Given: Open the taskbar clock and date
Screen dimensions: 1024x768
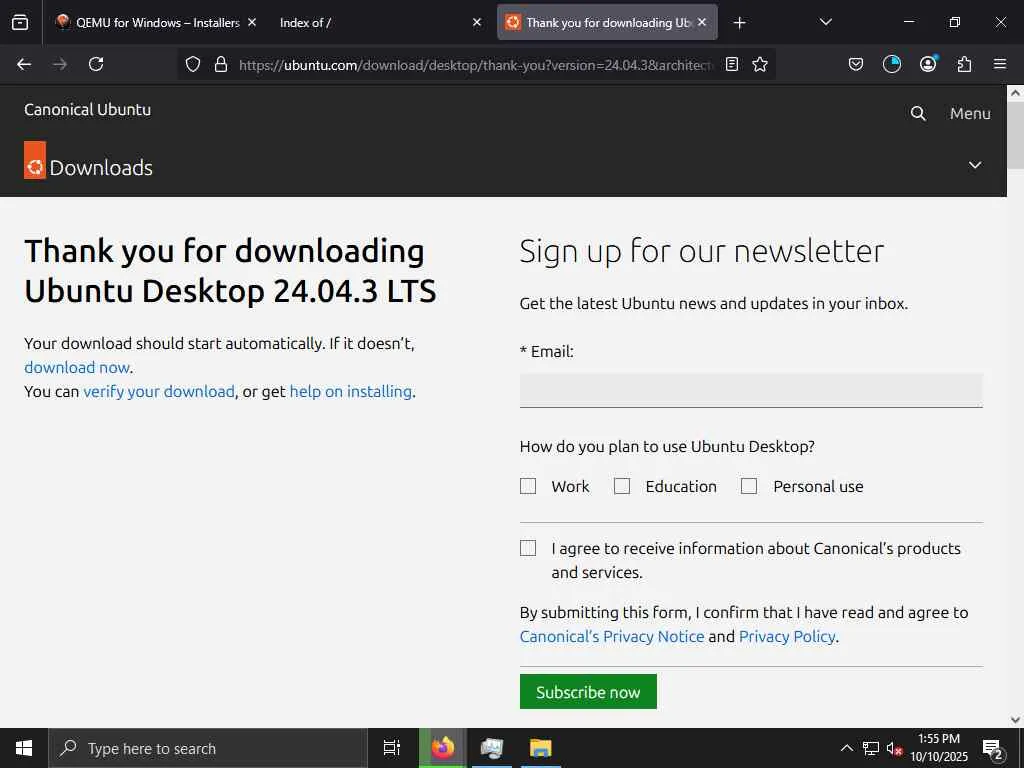Looking at the screenshot, I should 939,748.
